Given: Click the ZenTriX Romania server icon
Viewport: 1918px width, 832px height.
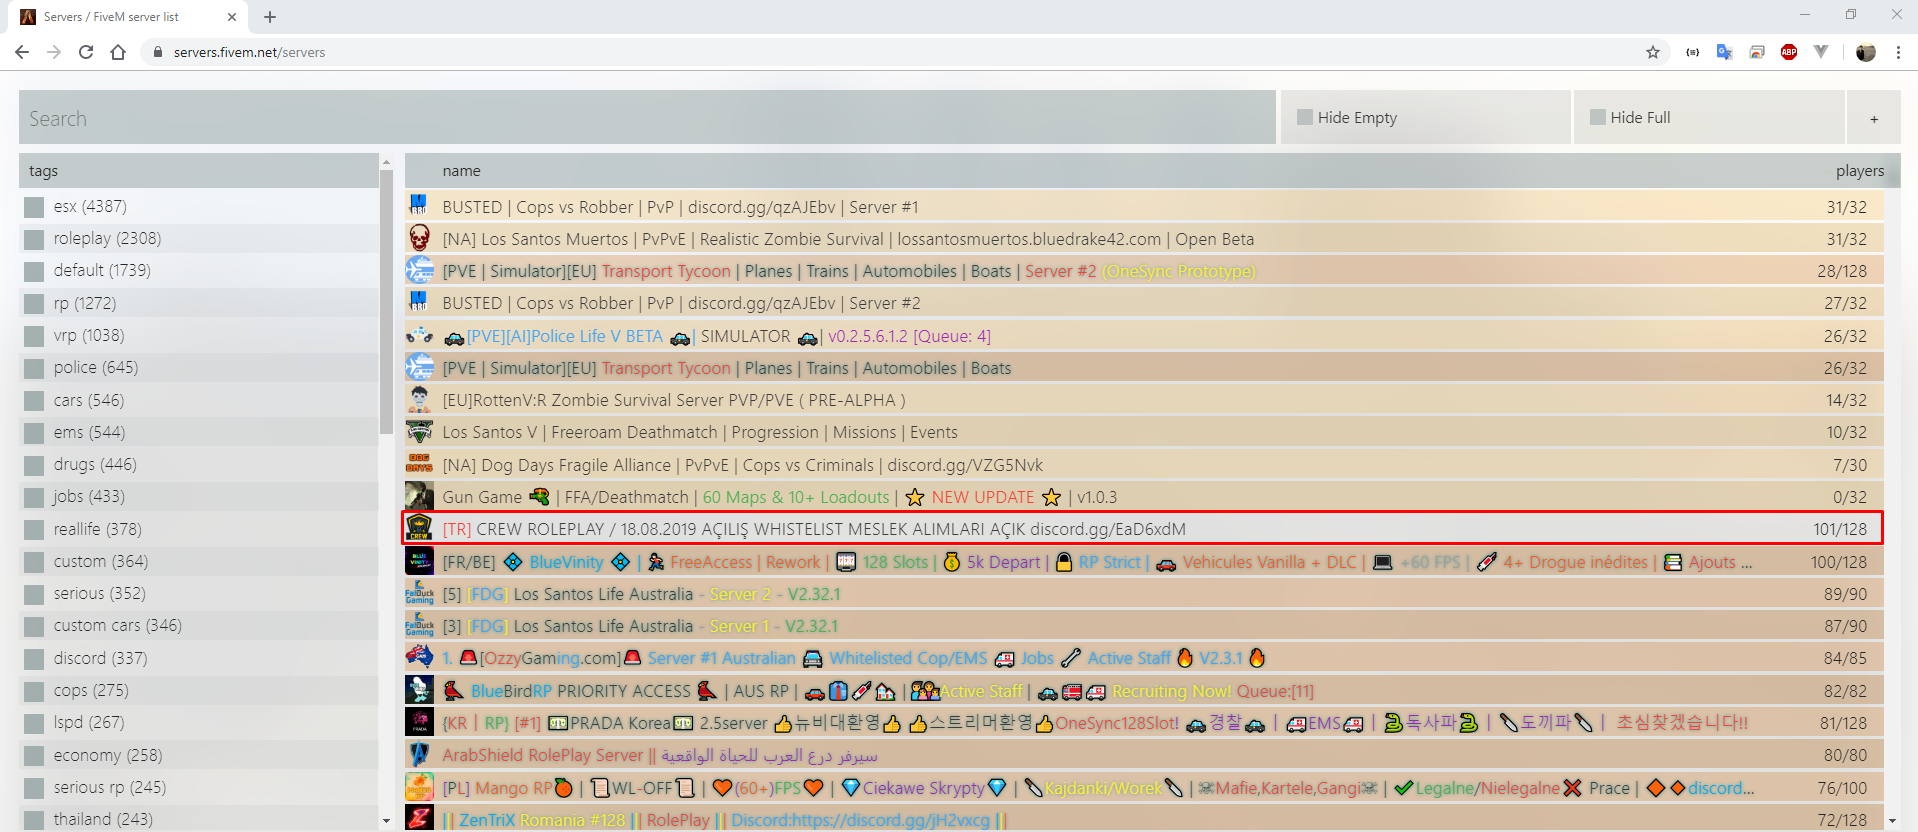Looking at the screenshot, I should [x=419, y=819].
